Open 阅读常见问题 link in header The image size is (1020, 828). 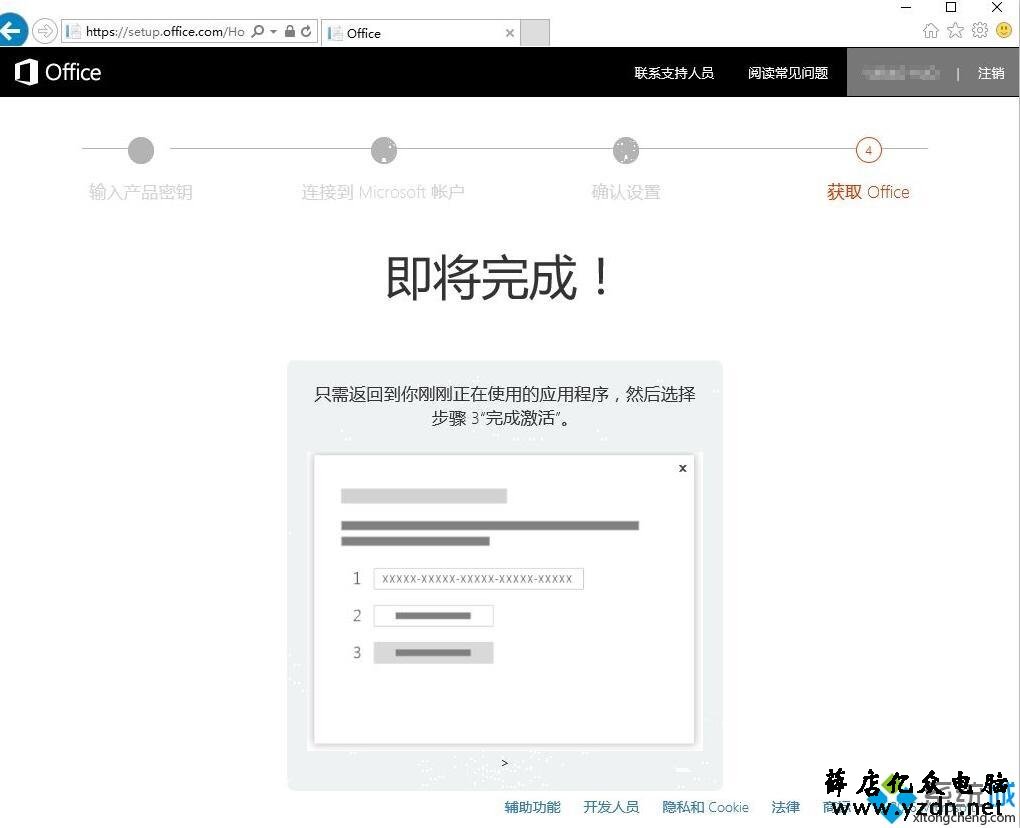pyautogui.click(x=788, y=73)
